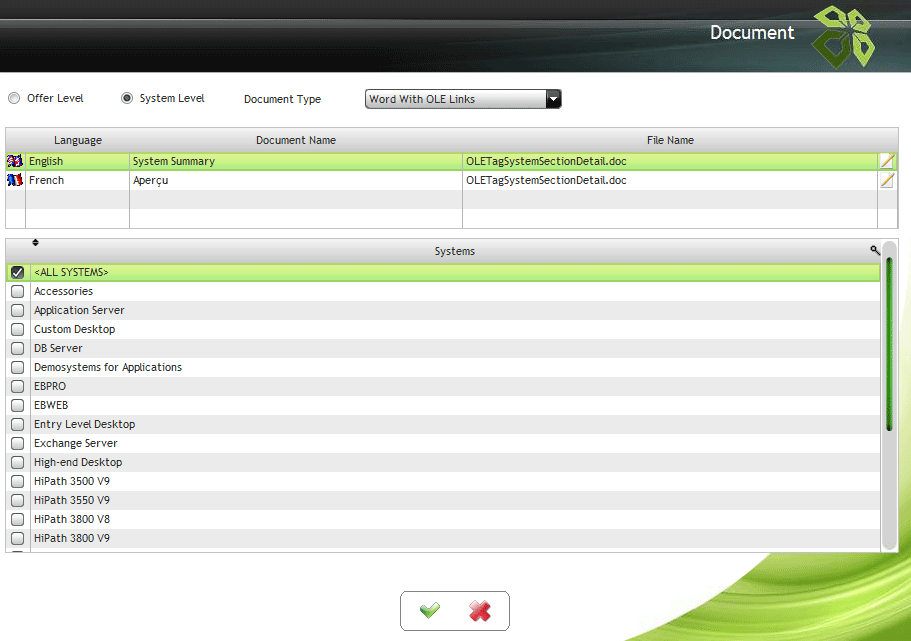Click the Language column header
This screenshot has width=911, height=641.
[78, 140]
